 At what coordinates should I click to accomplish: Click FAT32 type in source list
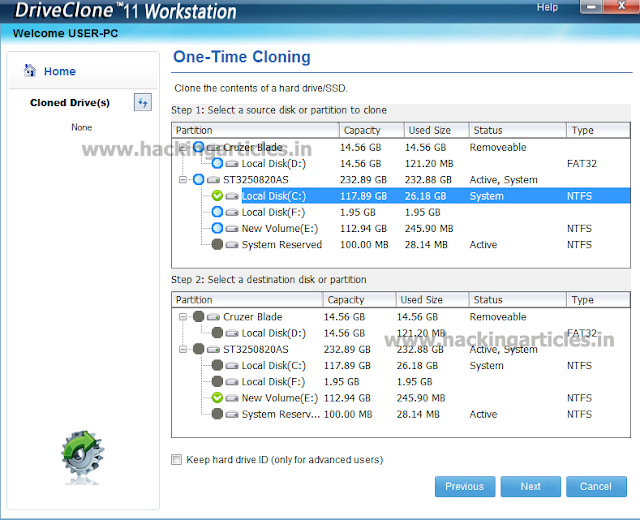[582, 164]
